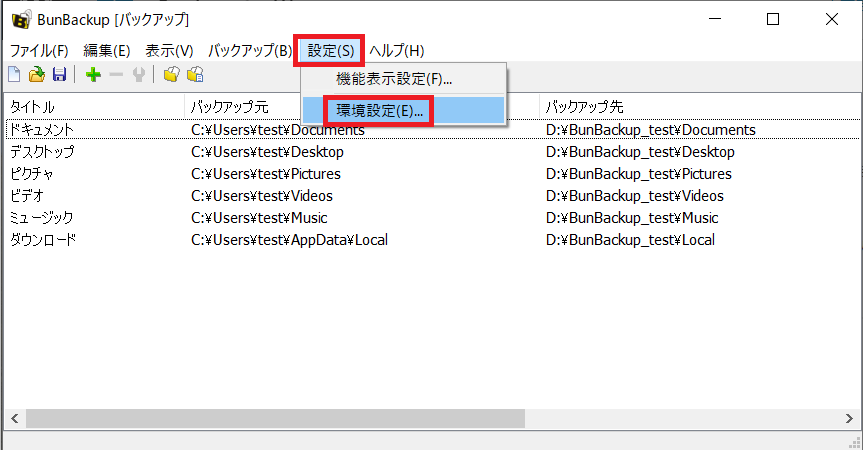Open the 表示(V) menu

pyautogui.click(x=169, y=51)
